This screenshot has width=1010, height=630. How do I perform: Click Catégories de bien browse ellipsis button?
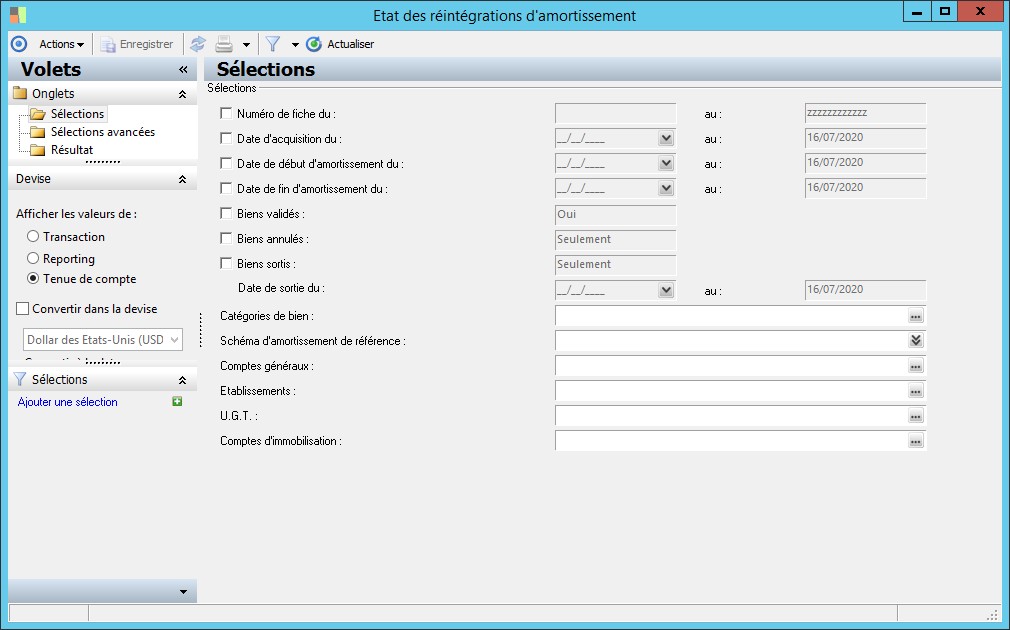pyautogui.click(x=915, y=316)
